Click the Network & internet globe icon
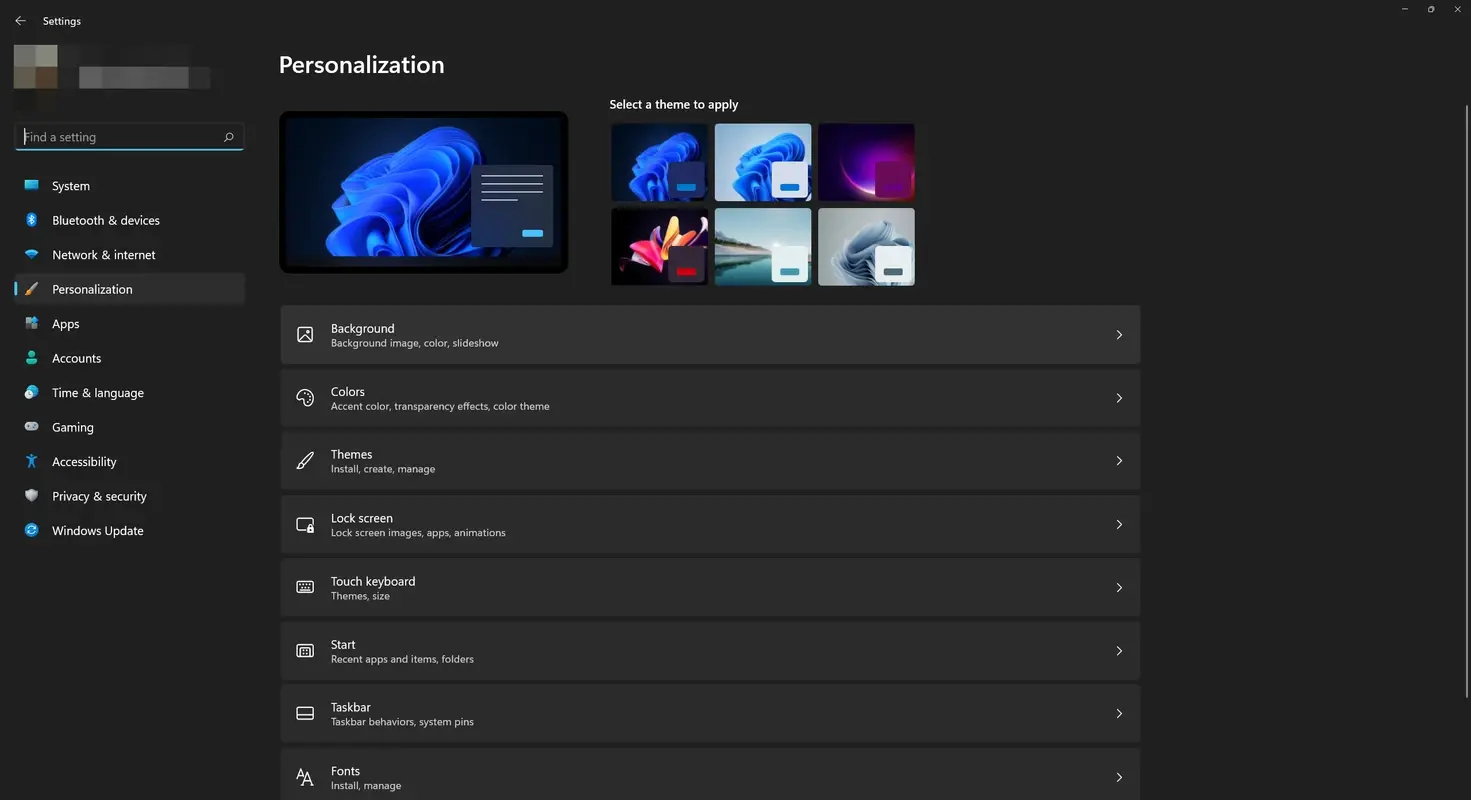Screen dimensions: 1471x800 (31, 254)
